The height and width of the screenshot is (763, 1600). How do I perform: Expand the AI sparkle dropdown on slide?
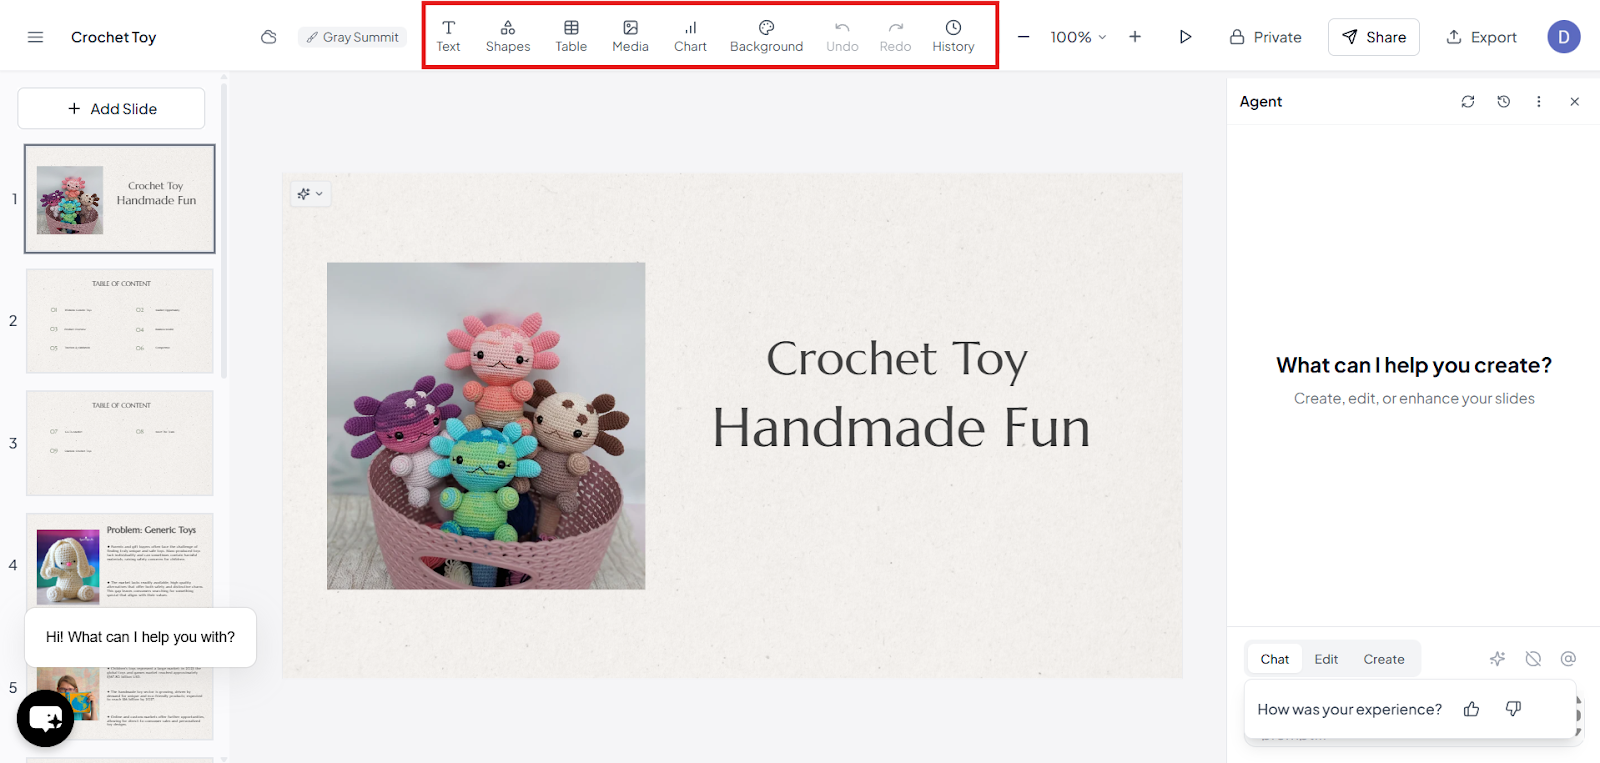(310, 194)
